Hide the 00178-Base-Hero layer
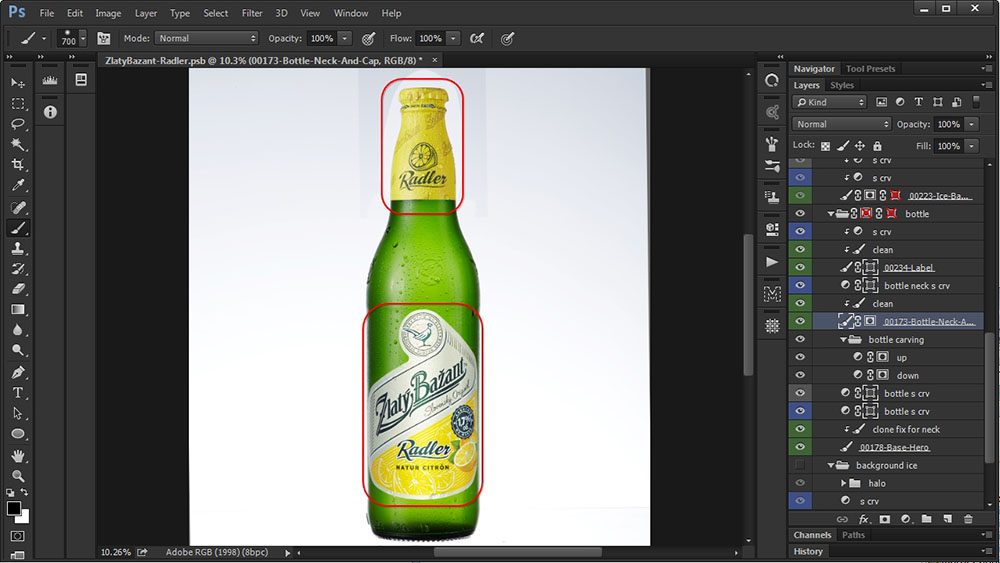 point(800,447)
